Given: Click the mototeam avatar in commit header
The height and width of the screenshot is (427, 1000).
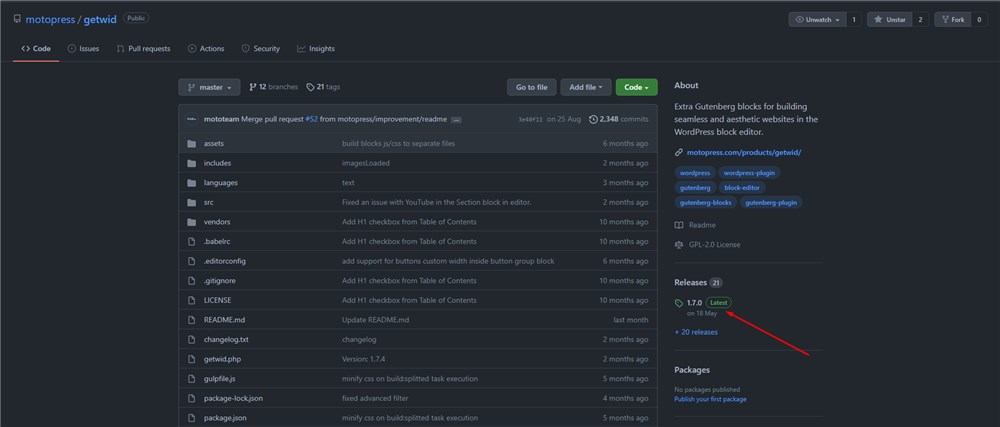Looking at the screenshot, I should tap(192, 119).
